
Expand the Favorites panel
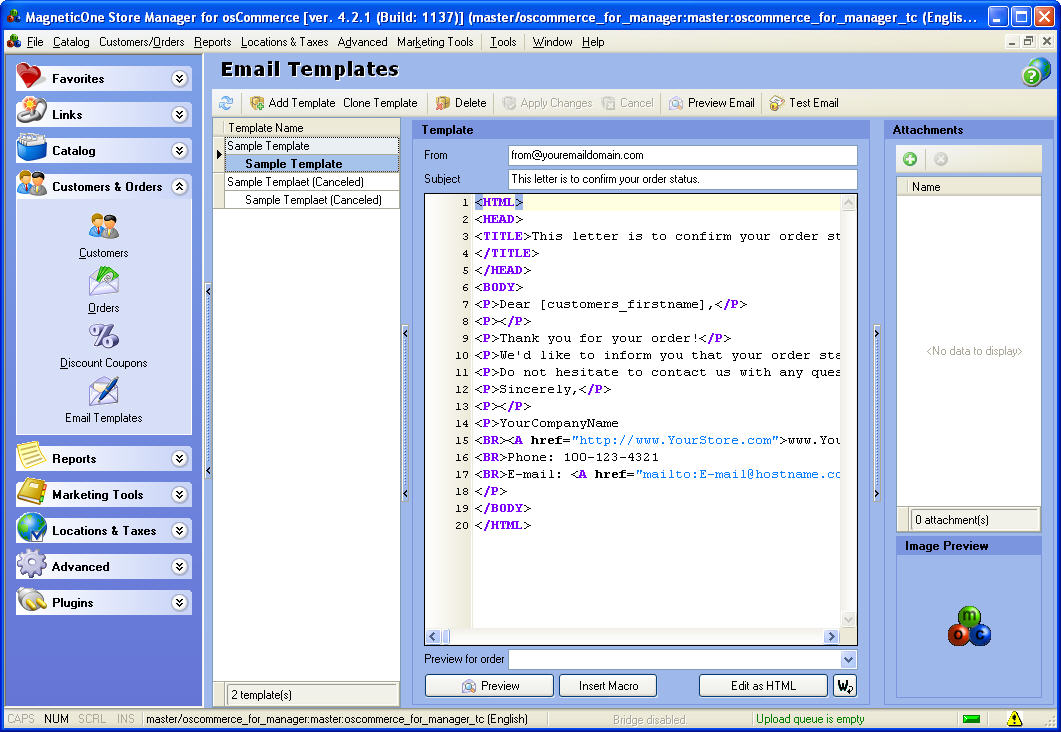tap(179, 78)
